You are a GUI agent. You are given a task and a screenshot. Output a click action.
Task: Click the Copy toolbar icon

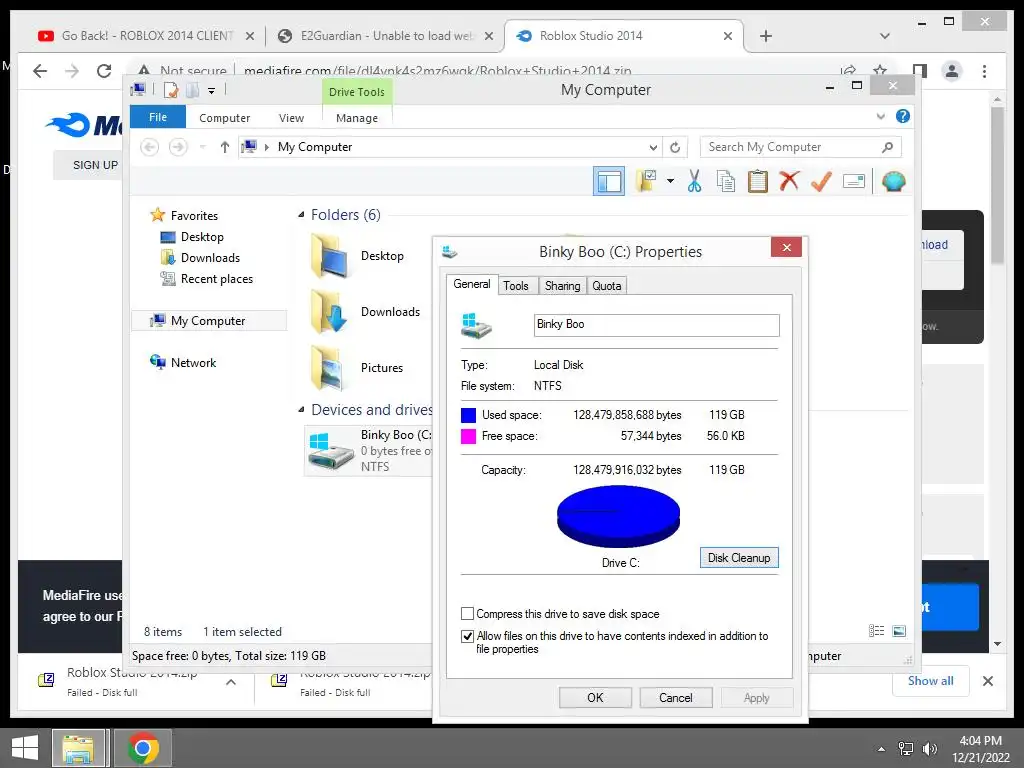click(726, 181)
